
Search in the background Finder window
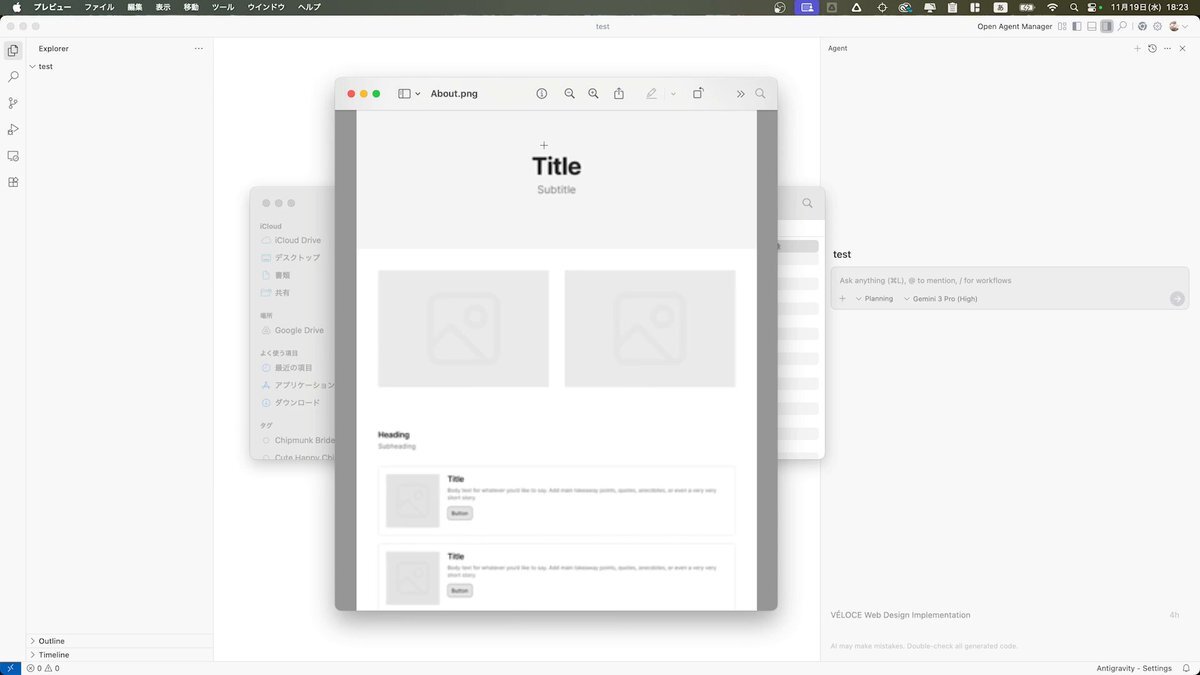tap(807, 203)
